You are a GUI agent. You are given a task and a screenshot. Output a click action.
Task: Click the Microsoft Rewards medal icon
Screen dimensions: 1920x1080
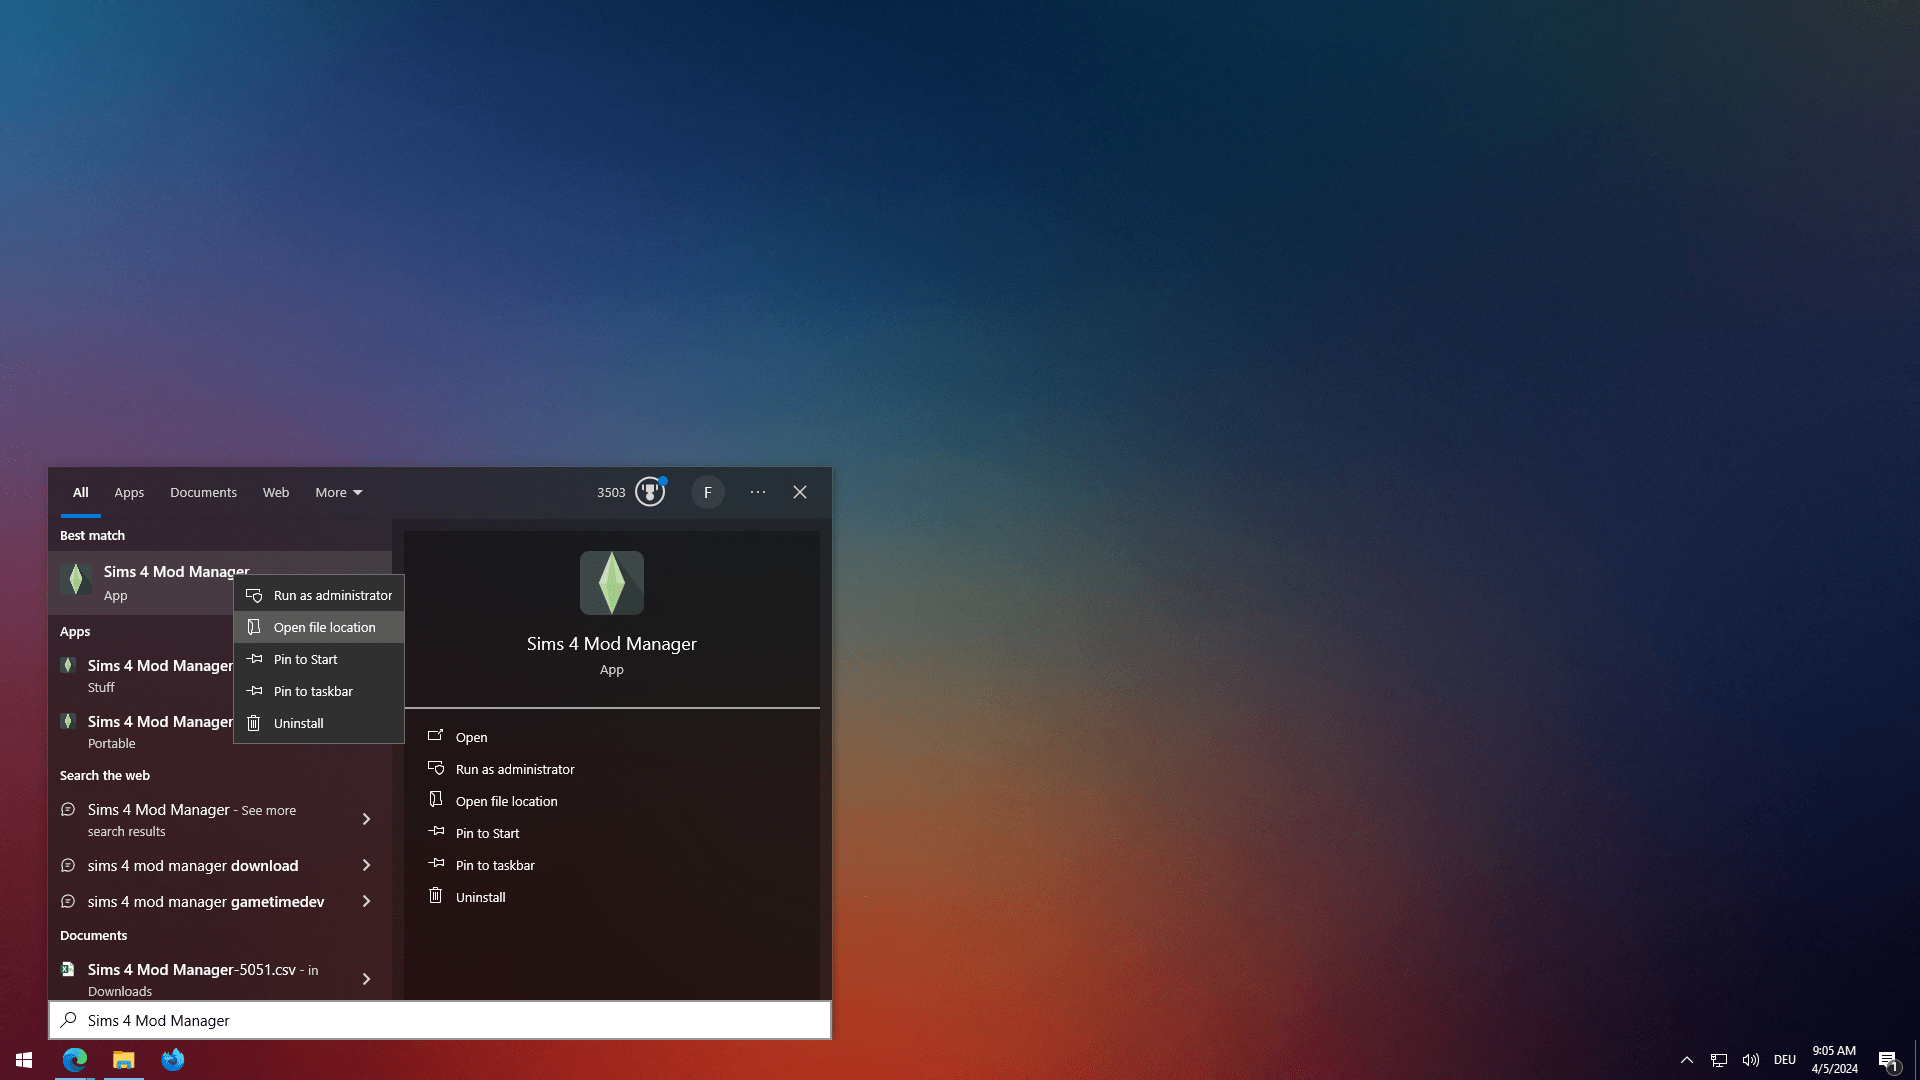click(x=650, y=492)
